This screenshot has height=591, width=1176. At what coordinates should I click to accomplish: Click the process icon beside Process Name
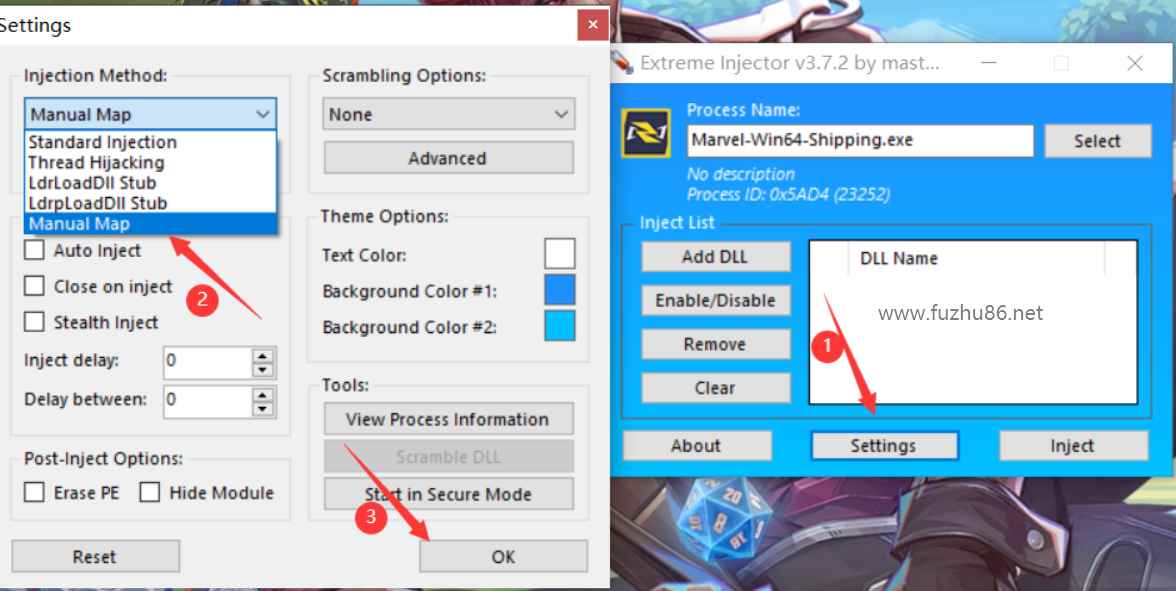tap(646, 134)
